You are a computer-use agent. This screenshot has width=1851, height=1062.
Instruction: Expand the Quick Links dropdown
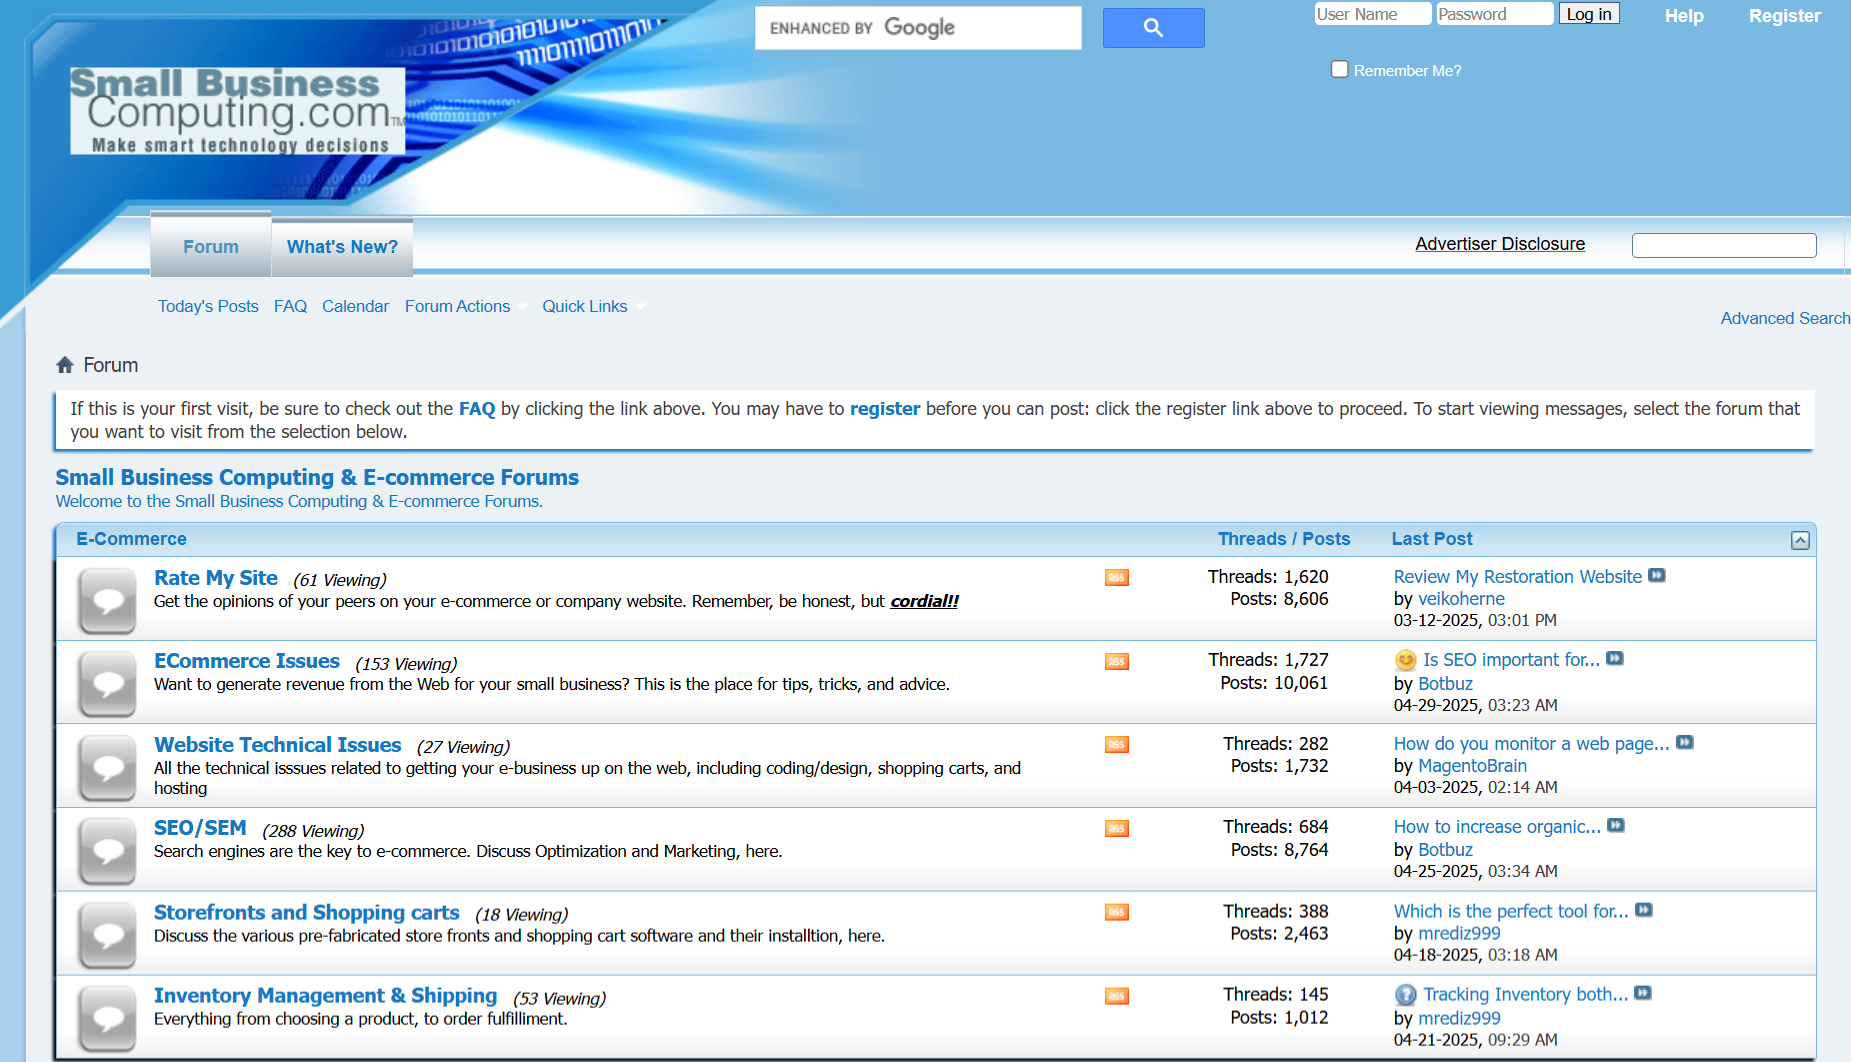(594, 306)
